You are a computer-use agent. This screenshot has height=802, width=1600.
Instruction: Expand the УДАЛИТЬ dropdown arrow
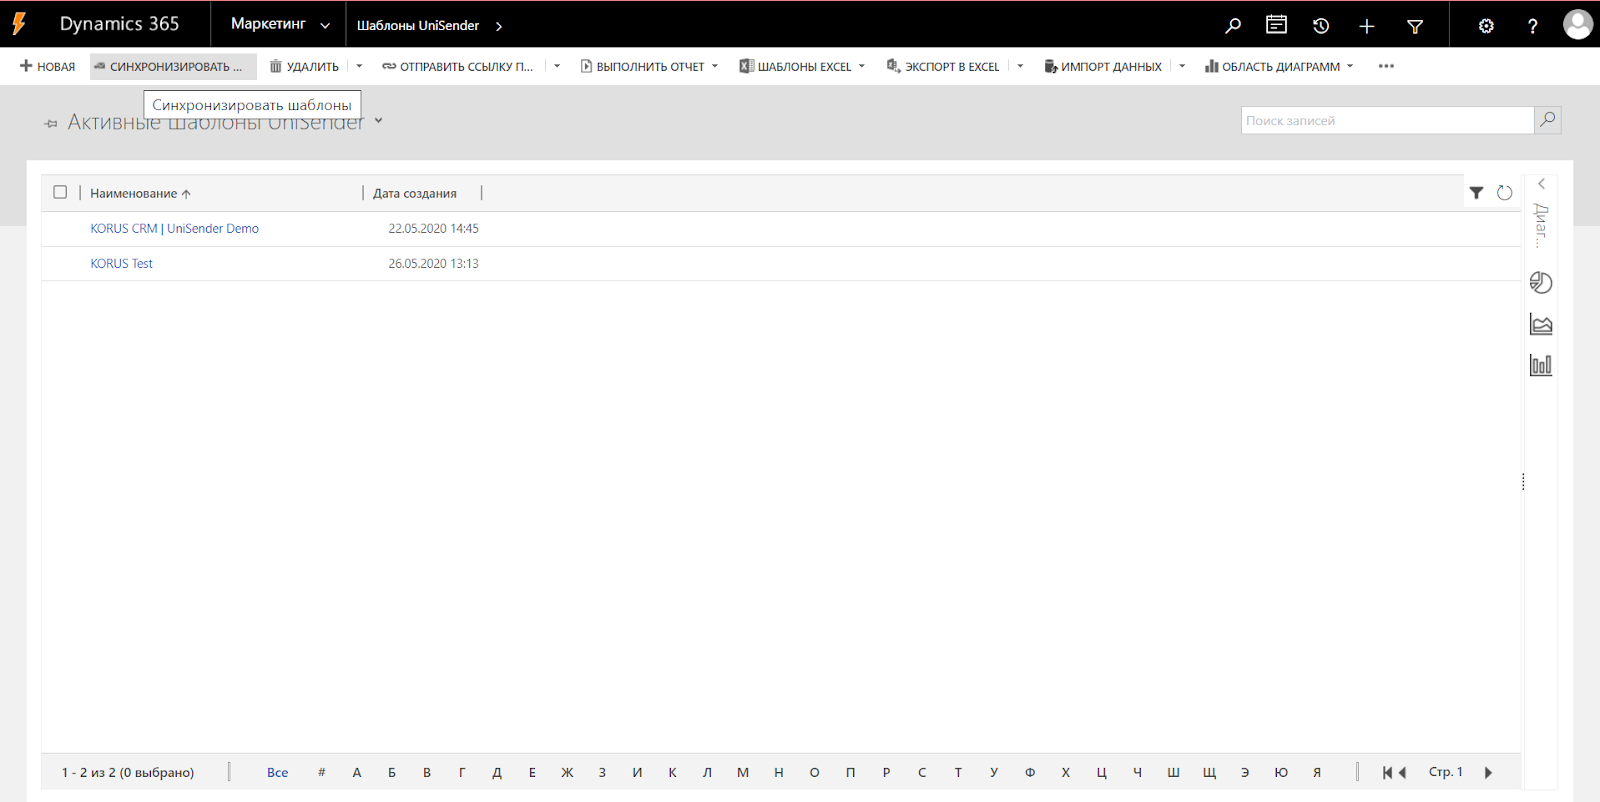359,66
